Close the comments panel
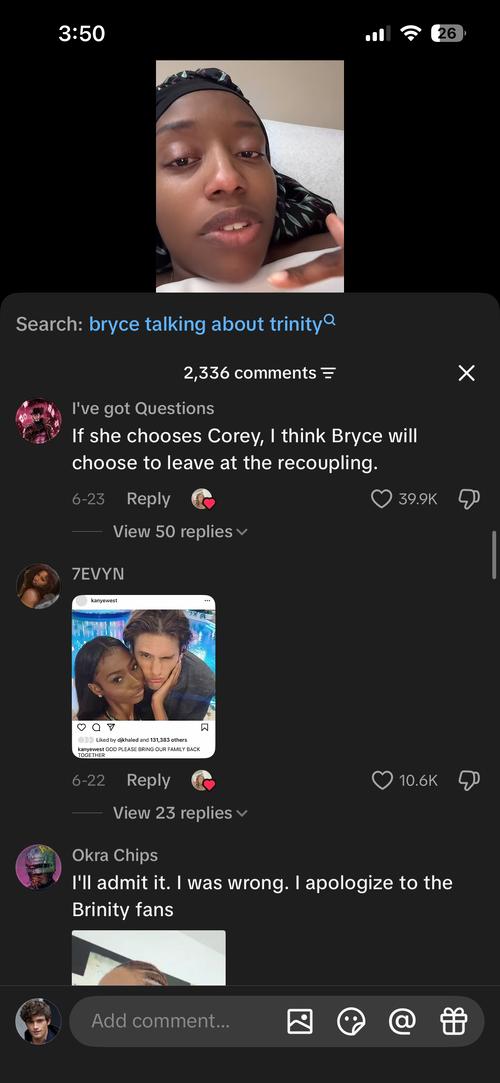 click(467, 373)
